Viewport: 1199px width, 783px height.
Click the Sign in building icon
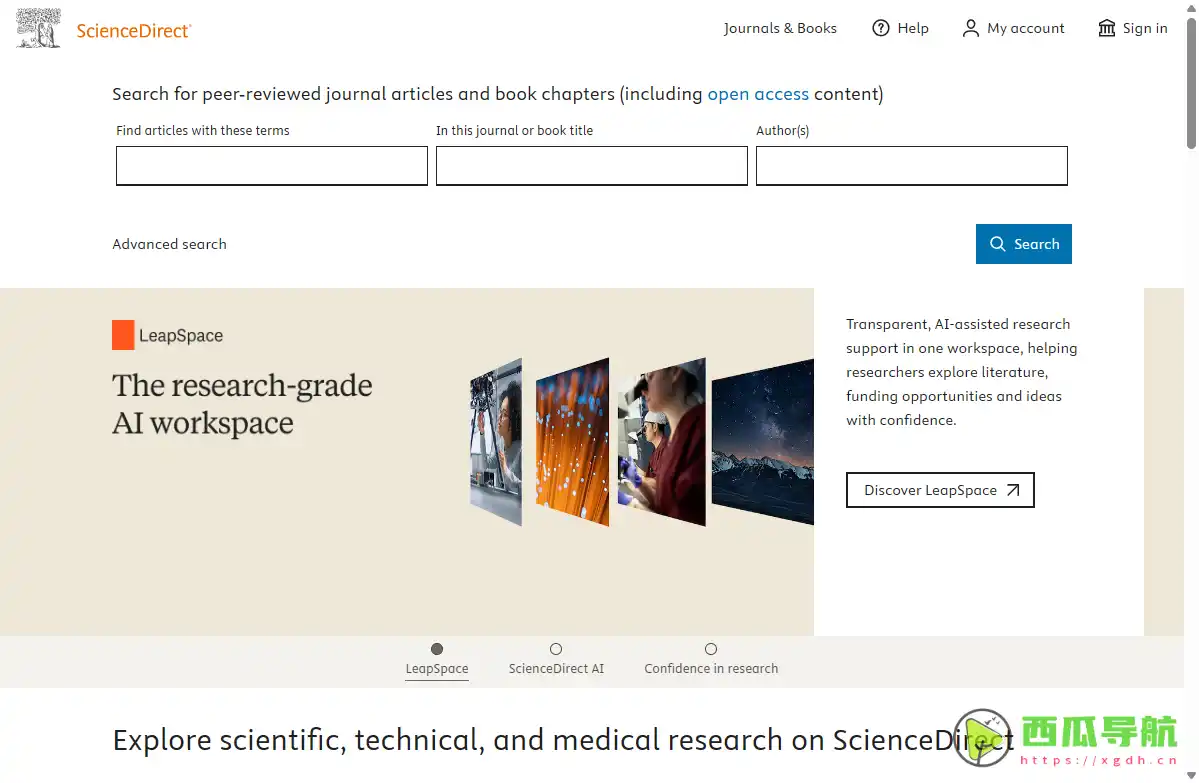pos(1107,28)
